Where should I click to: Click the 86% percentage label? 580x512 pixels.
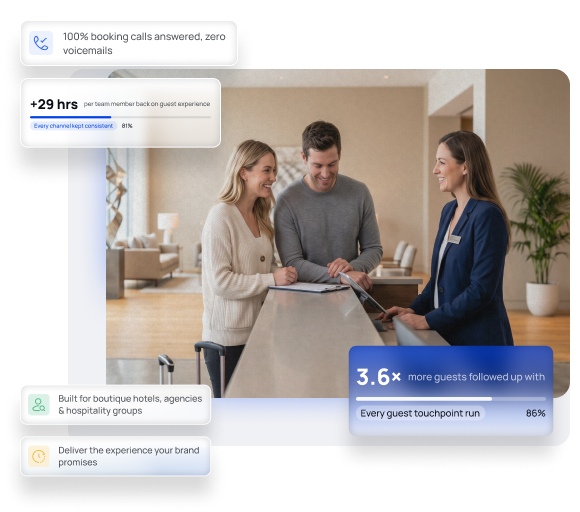coord(536,413)
